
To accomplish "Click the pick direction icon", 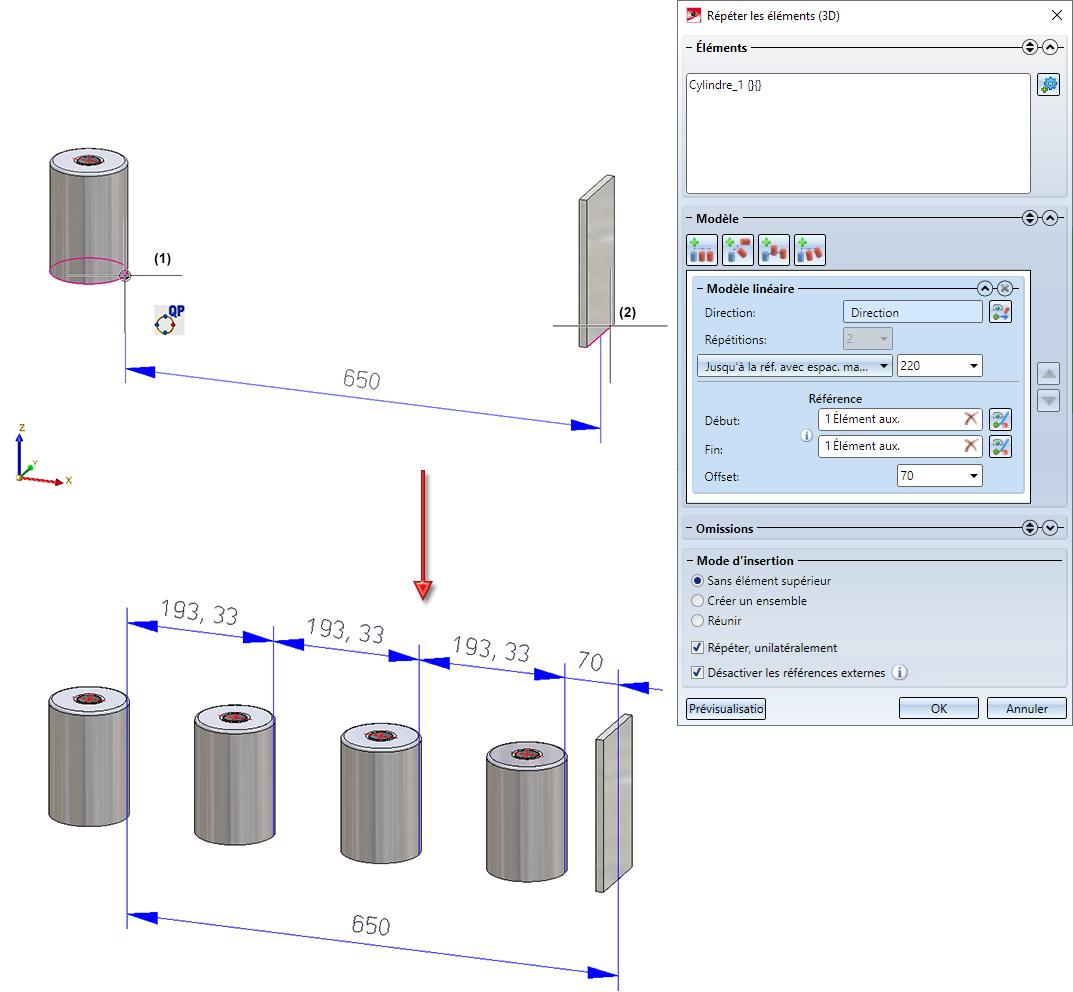I will [x=1000, y=313].
